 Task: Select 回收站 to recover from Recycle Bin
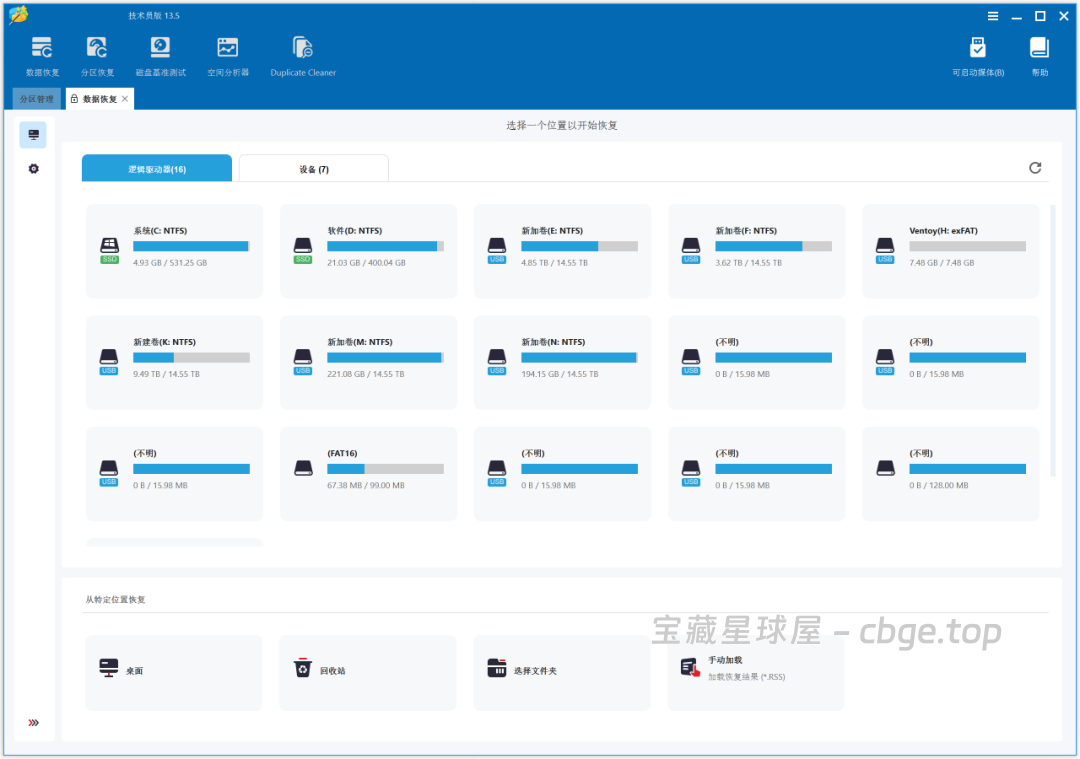[367, 671]
